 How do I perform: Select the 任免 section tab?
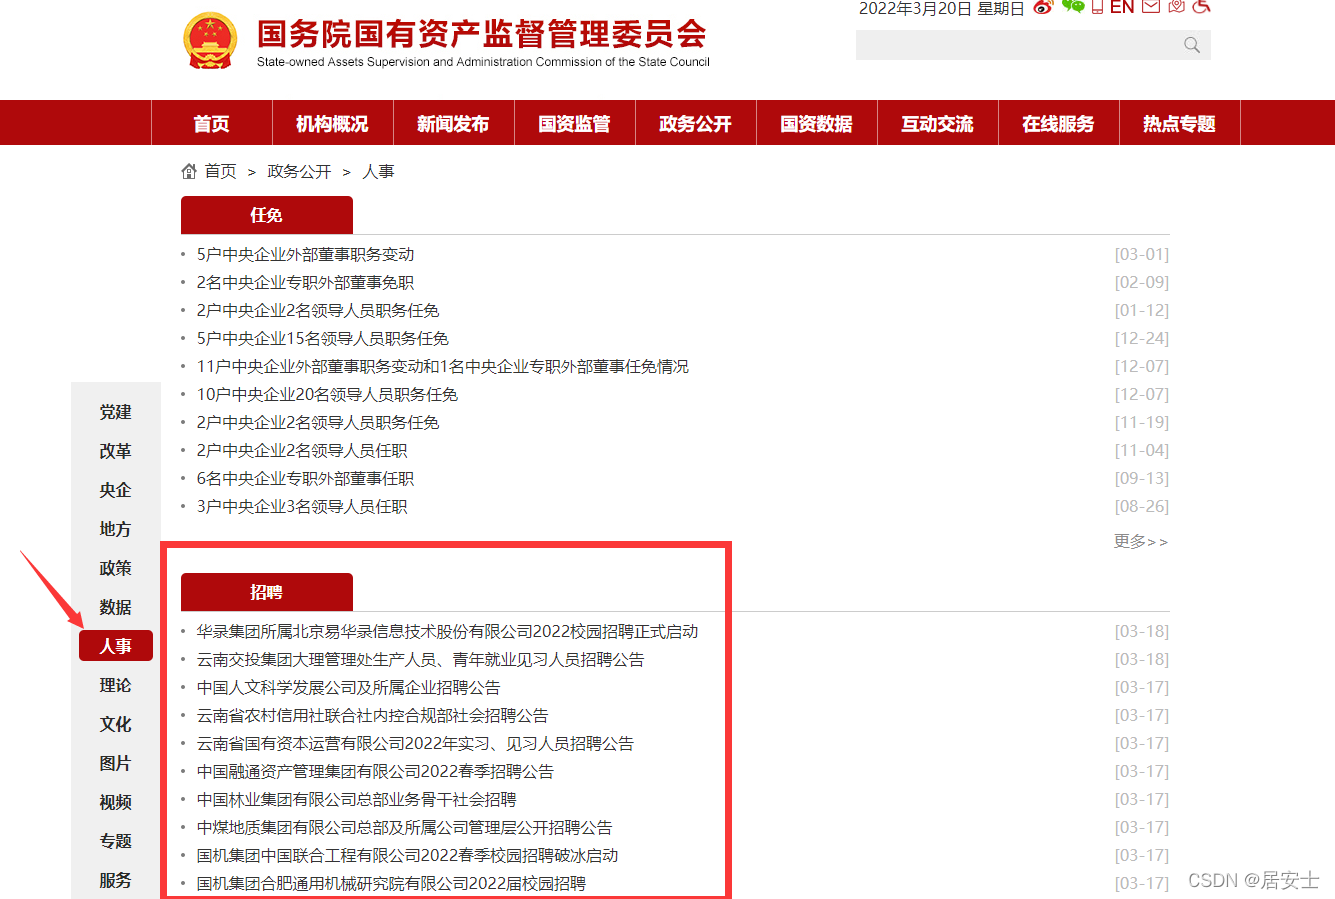click(267, 215)
